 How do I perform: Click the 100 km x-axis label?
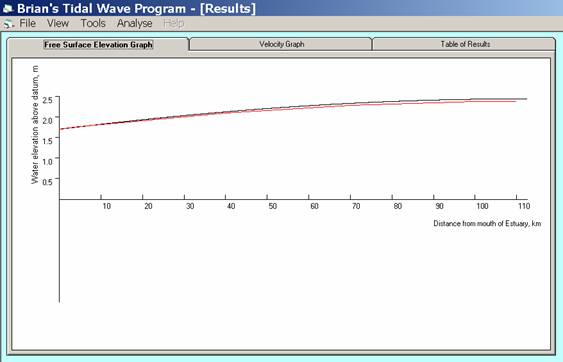(x=482, y=206)
